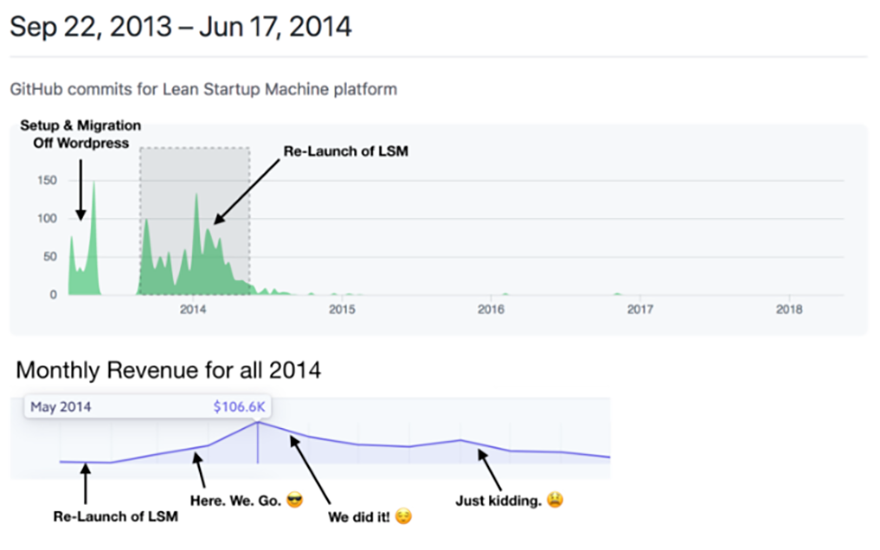Click the revenue peak point at May 2014
The width and height of the screenshot is (880, 550).
pyautogui.click(x=258, y=422)
